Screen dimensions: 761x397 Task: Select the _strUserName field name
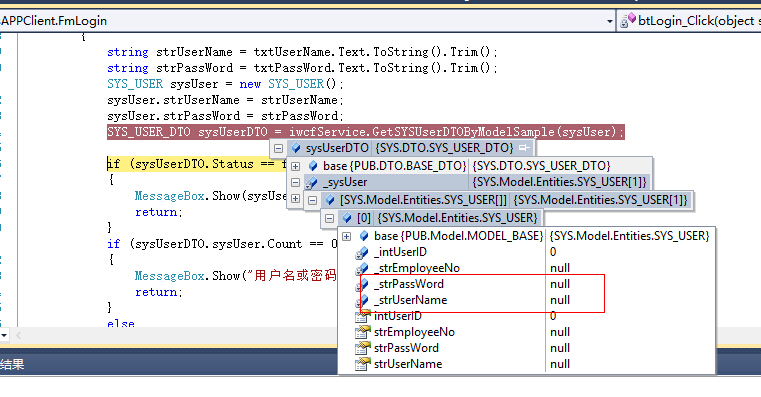(x=411, y=300)
